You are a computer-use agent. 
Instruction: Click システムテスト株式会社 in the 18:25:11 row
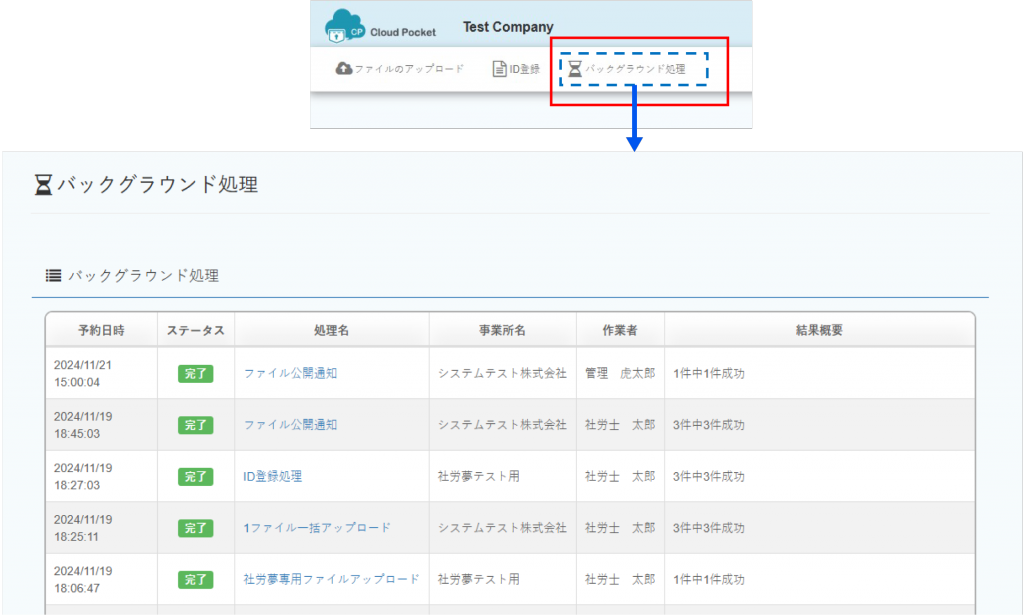pos(502,528)
